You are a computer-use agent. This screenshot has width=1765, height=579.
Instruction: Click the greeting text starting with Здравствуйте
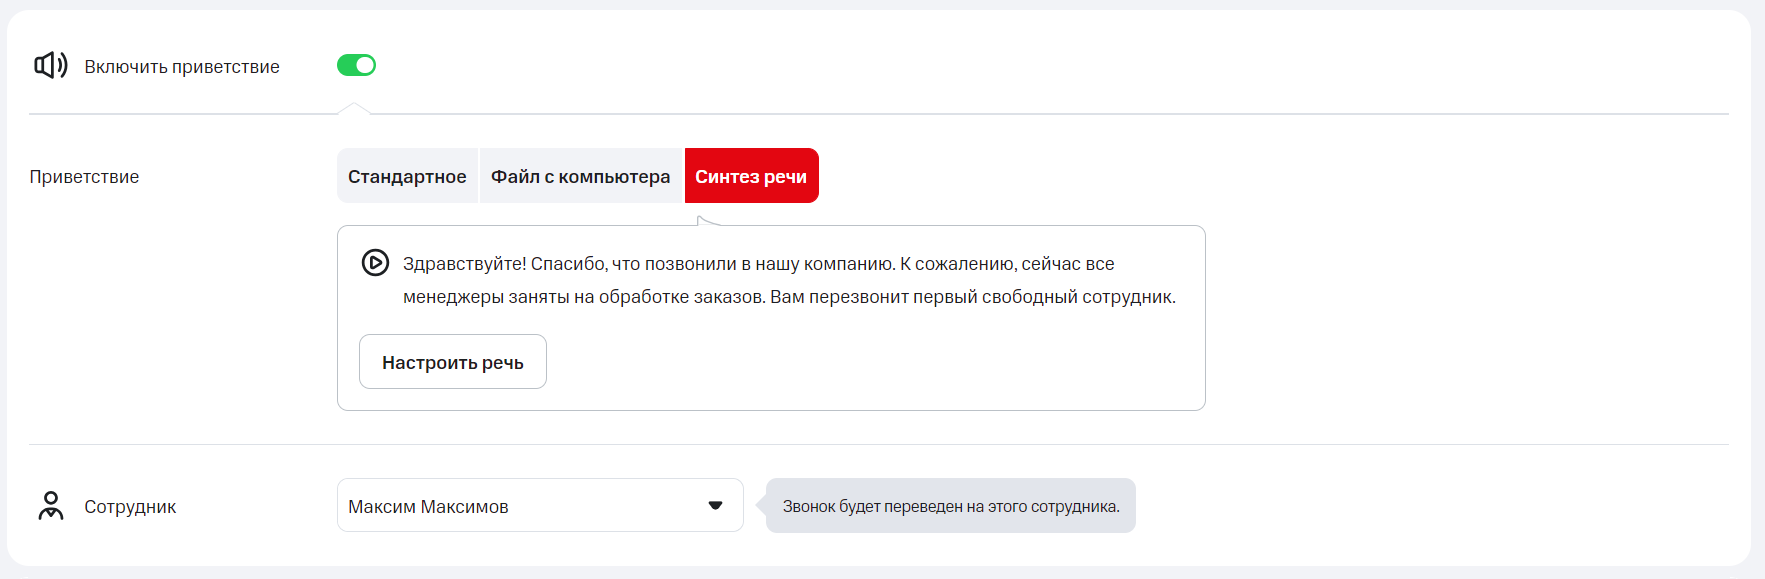pos(758,264)
